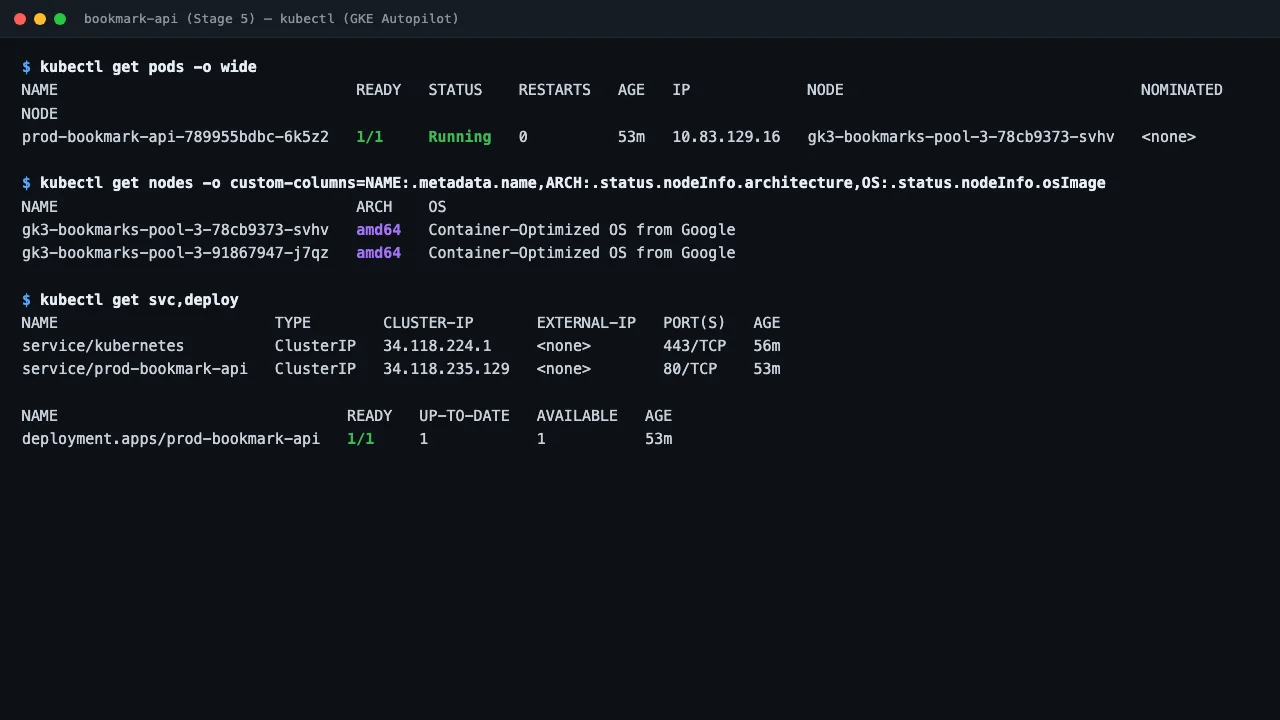Viewport: 1280px width, 720px height.
Task: Click the 80/TCP port value
Action: point(690,369)
